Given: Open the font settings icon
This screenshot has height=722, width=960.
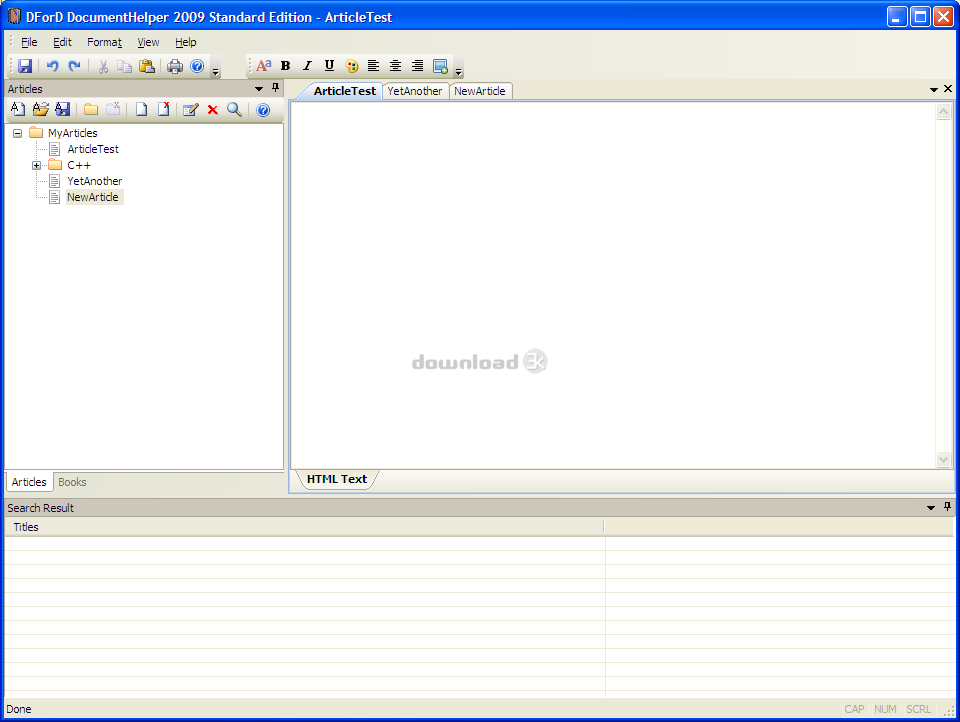Looking at the screenshot, I should (263, 66).
